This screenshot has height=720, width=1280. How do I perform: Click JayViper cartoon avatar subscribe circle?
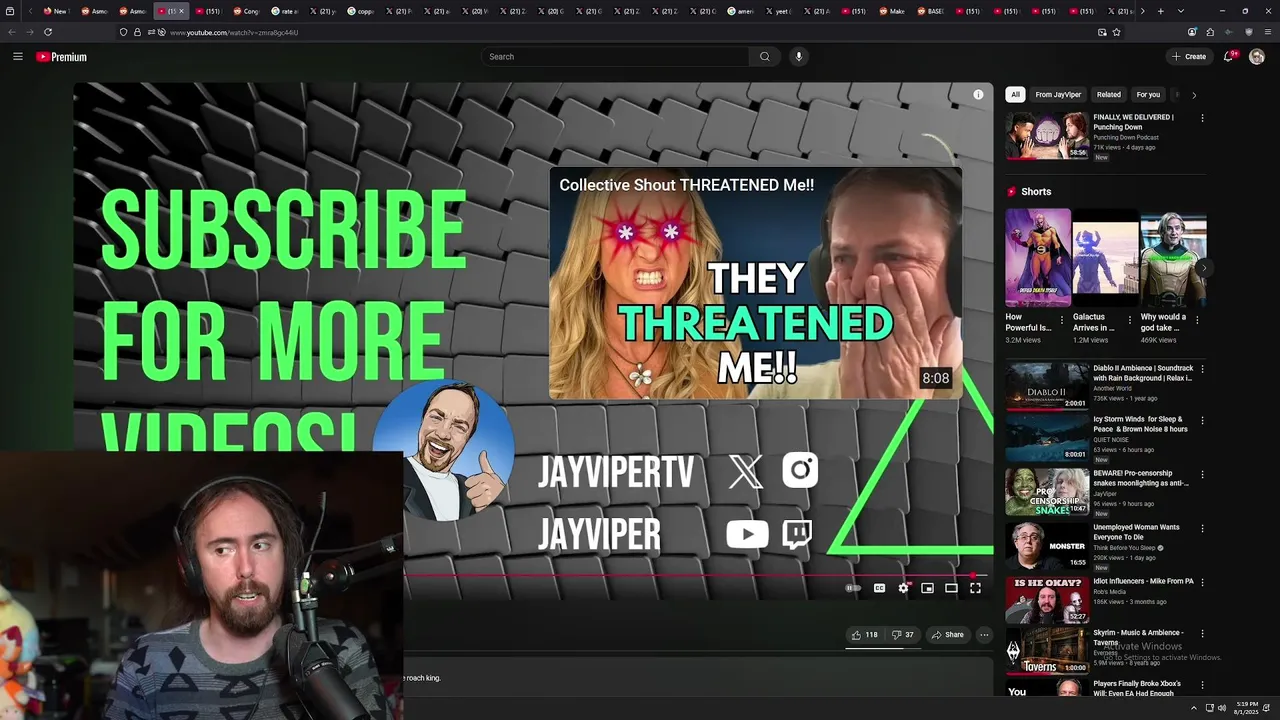pos(444,450)
